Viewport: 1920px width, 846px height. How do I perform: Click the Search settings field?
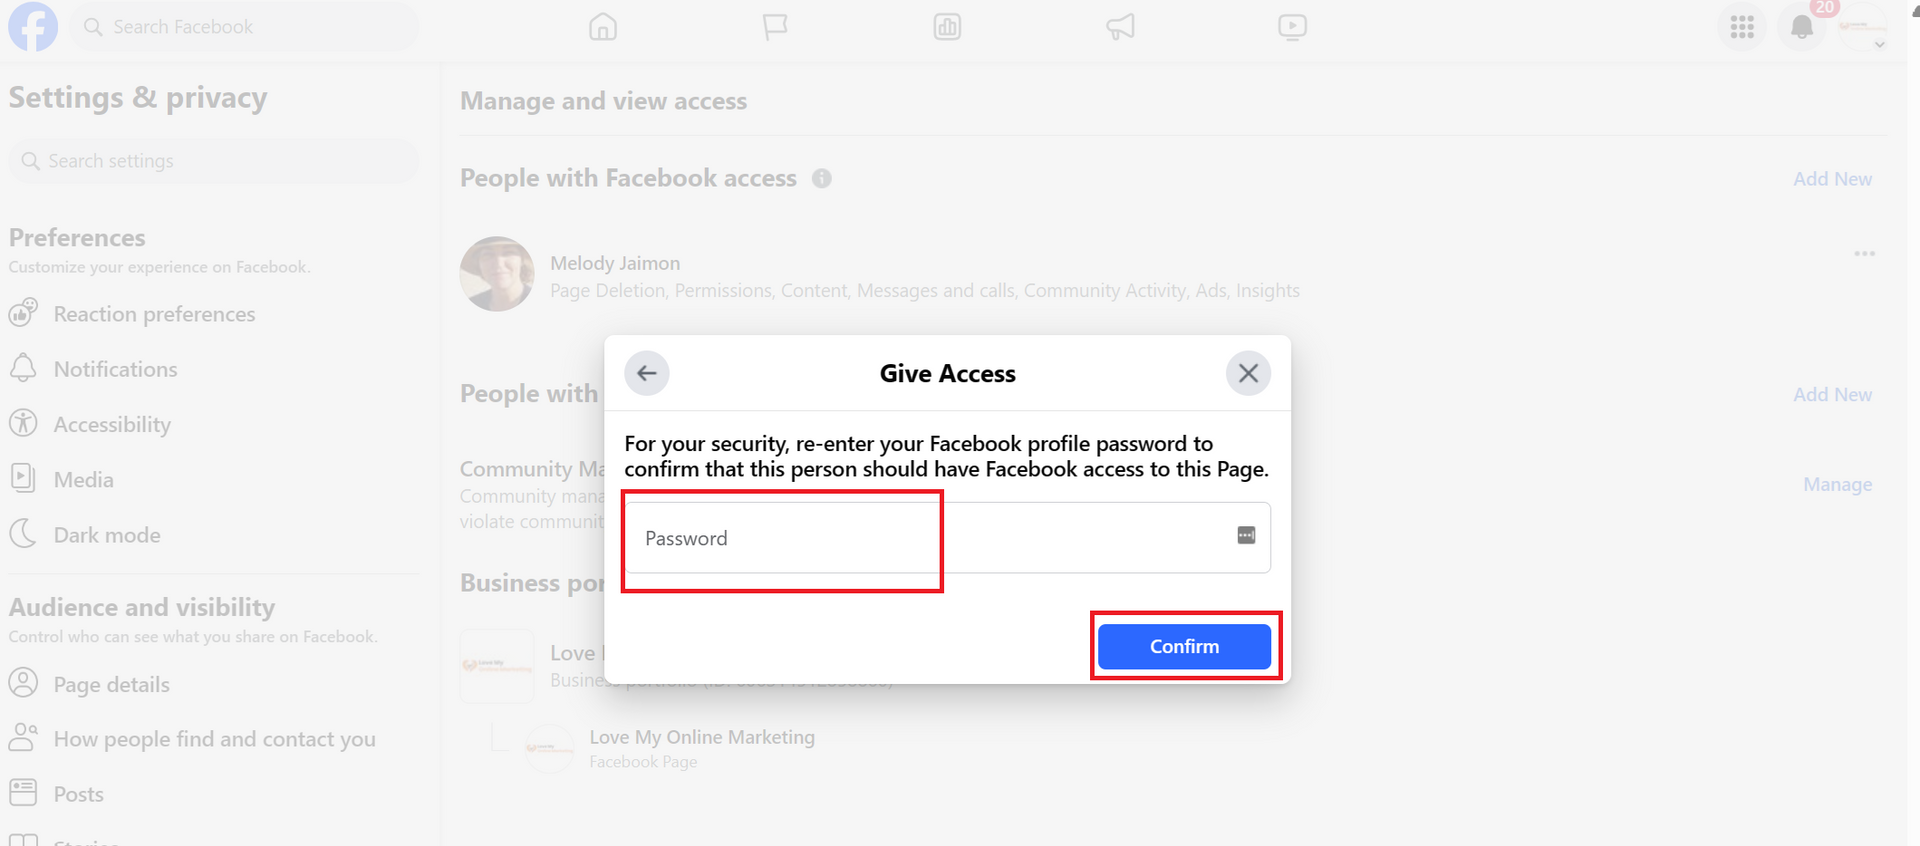click(213, 160)
